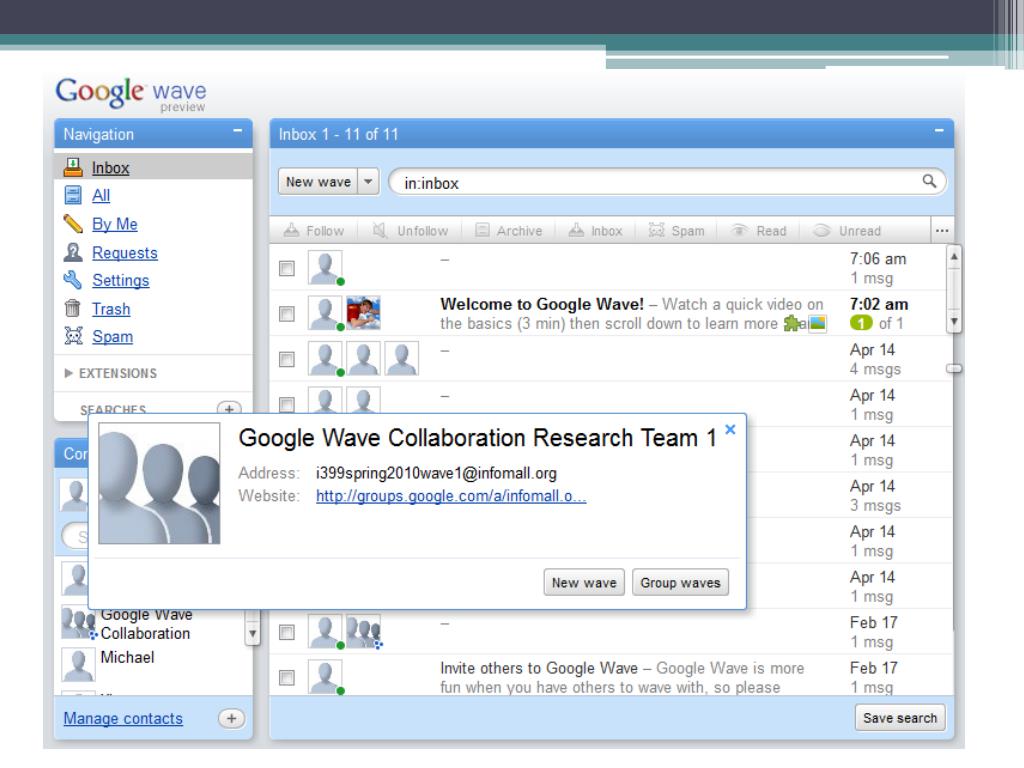The image size is (1024, 768).
Task: Open the Trash link
Action: pos(111,309)
